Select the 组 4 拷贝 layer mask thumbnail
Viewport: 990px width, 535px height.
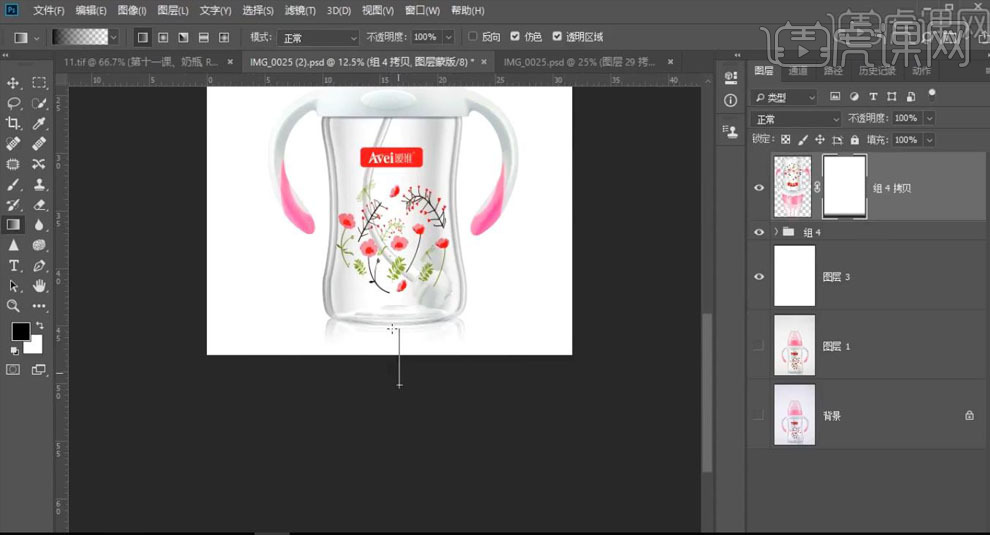pyautogui.click(x=843, y=187)
